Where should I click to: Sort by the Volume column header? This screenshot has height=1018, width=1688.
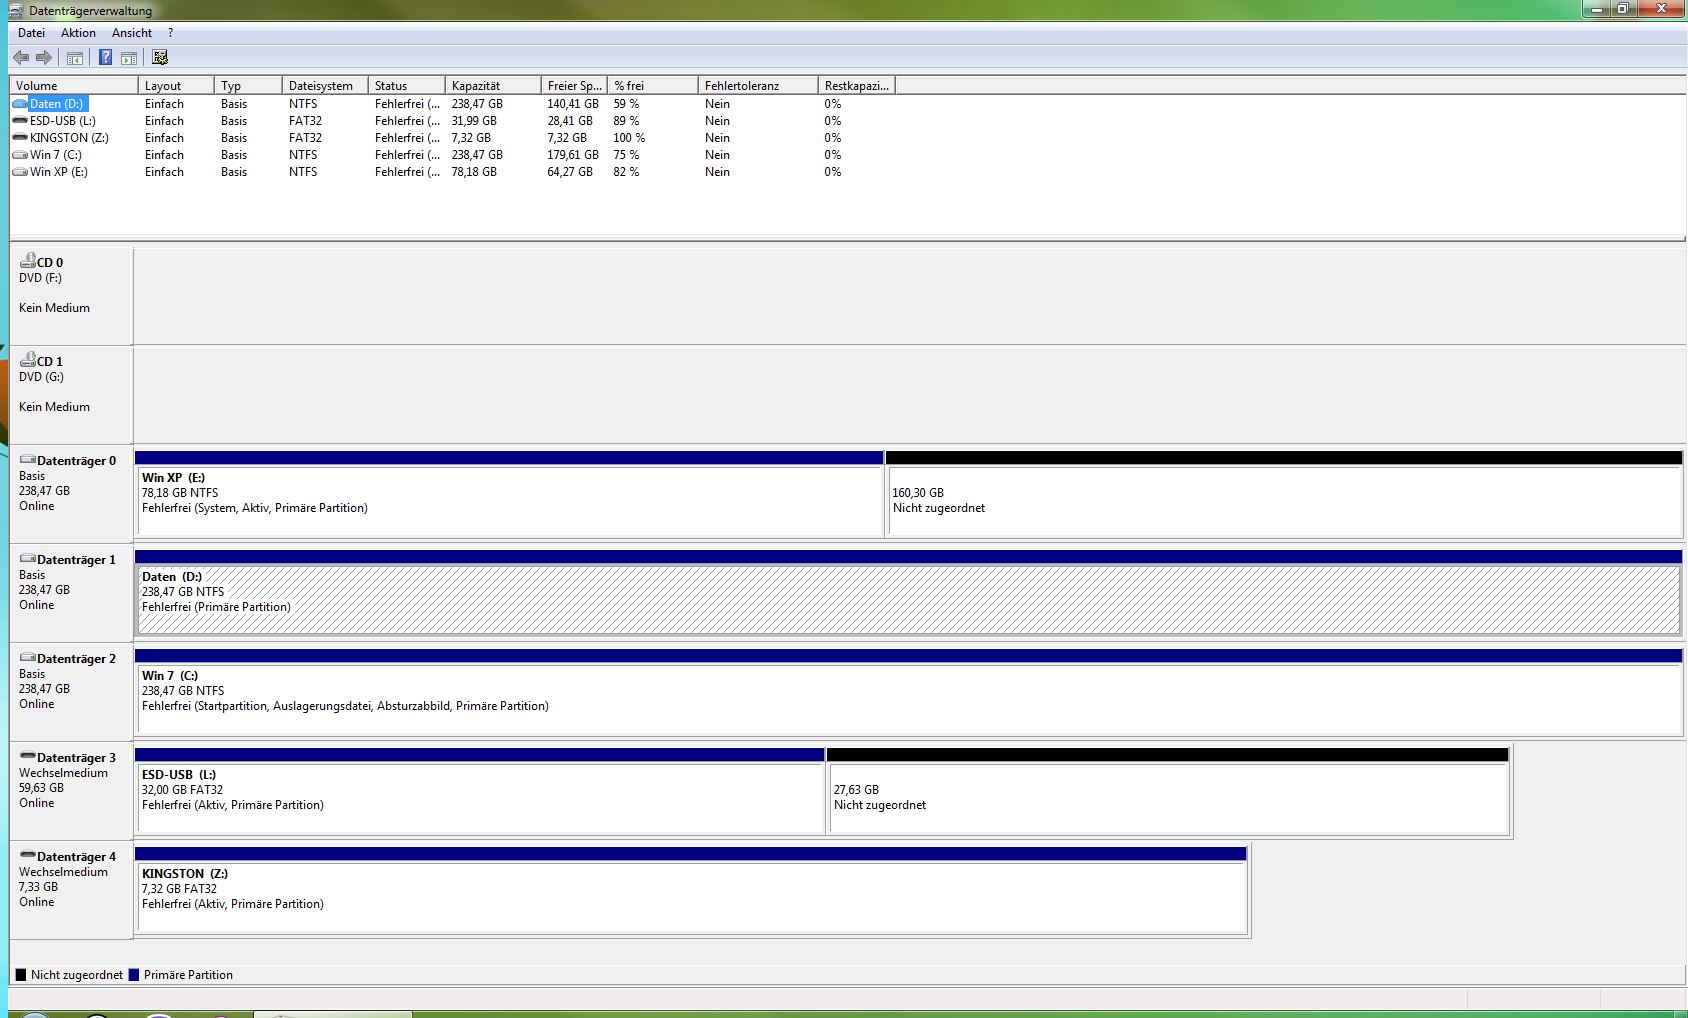[x=74, y=86]
